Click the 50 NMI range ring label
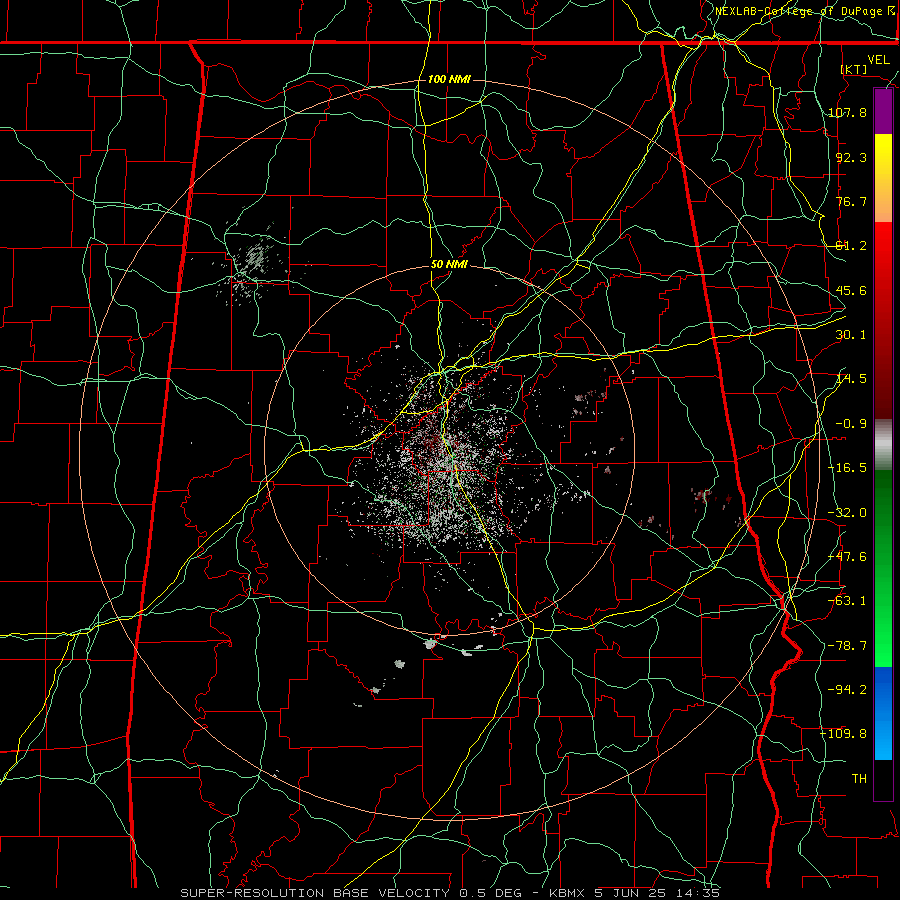Image resolution: width=900 pixels, height=900 pixels. [x=449, y=265]
